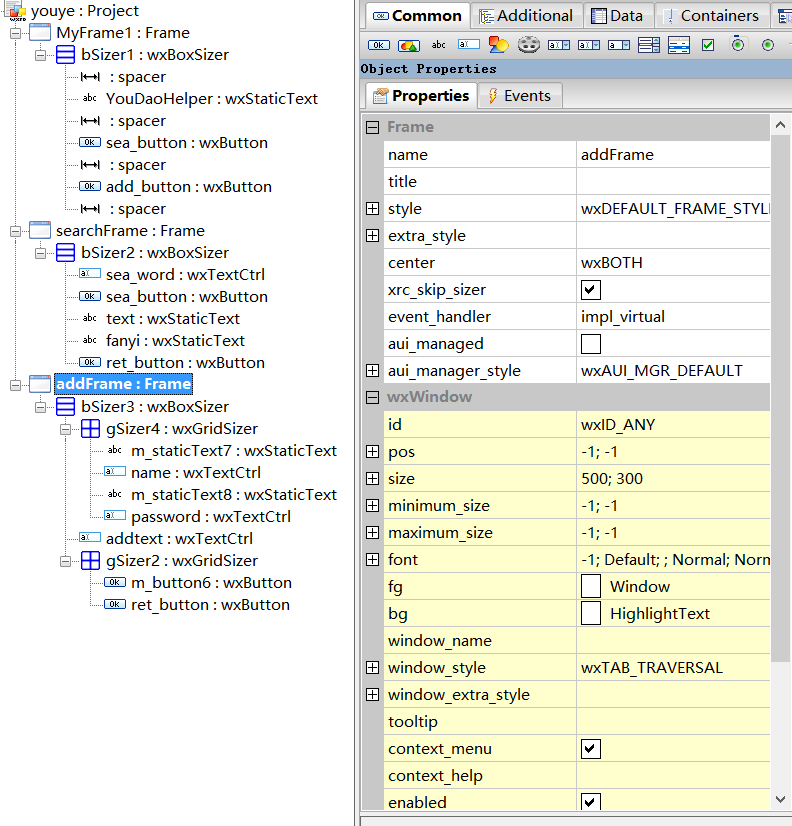Click the bg color swatch

[x=591, y=613]
